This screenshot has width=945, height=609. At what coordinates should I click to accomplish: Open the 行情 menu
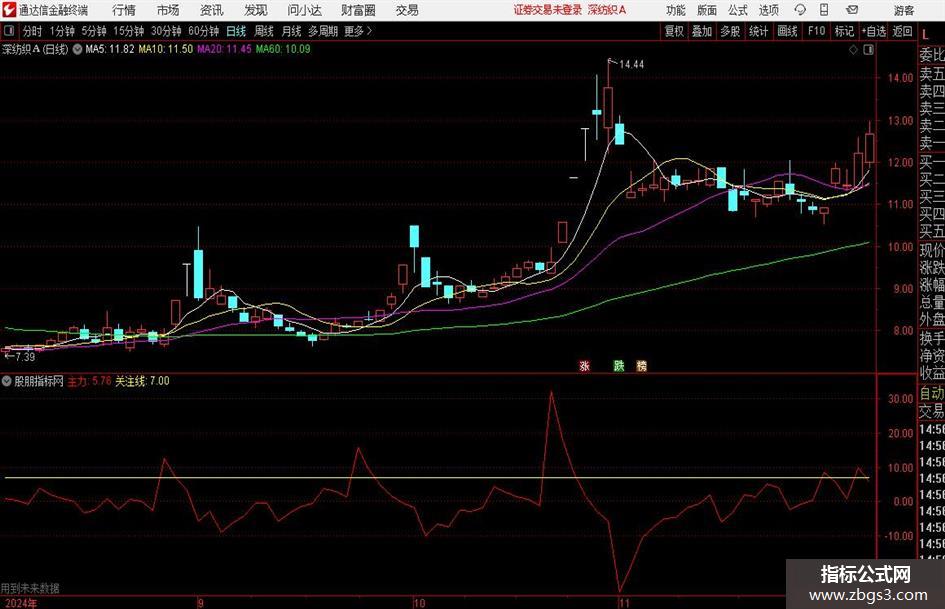click(124, 10)
